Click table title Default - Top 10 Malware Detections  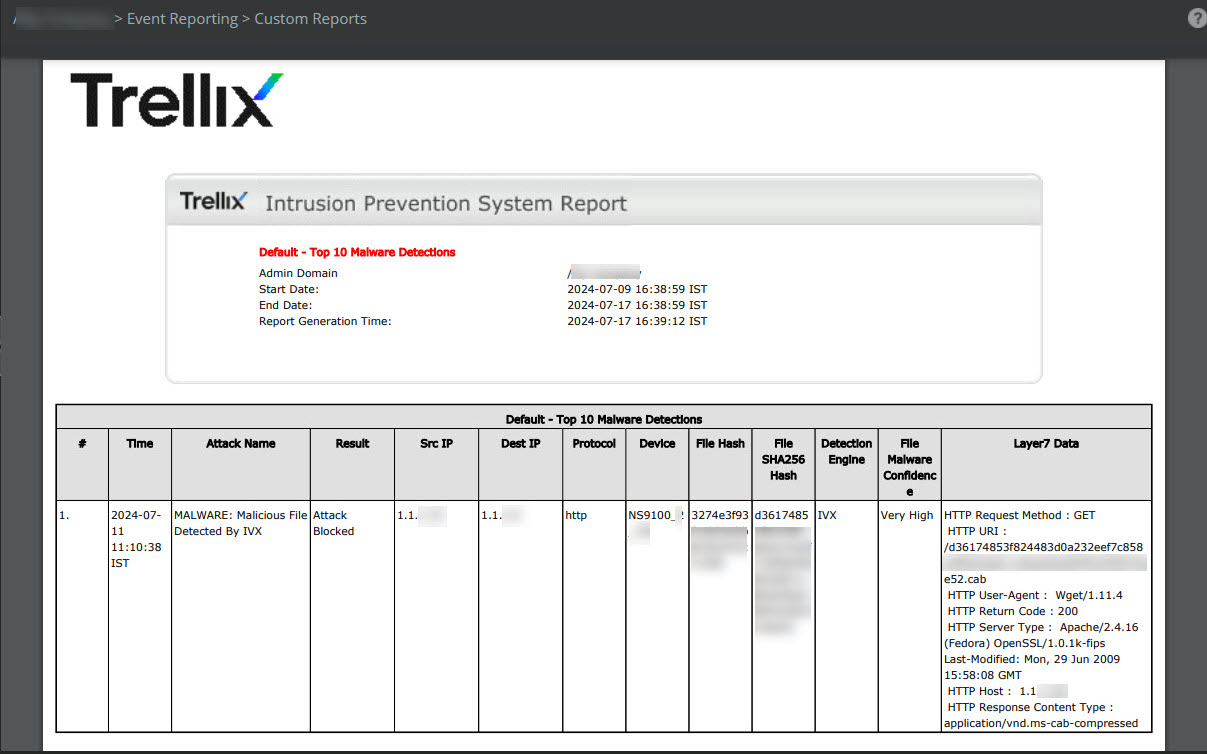point(604,419)
